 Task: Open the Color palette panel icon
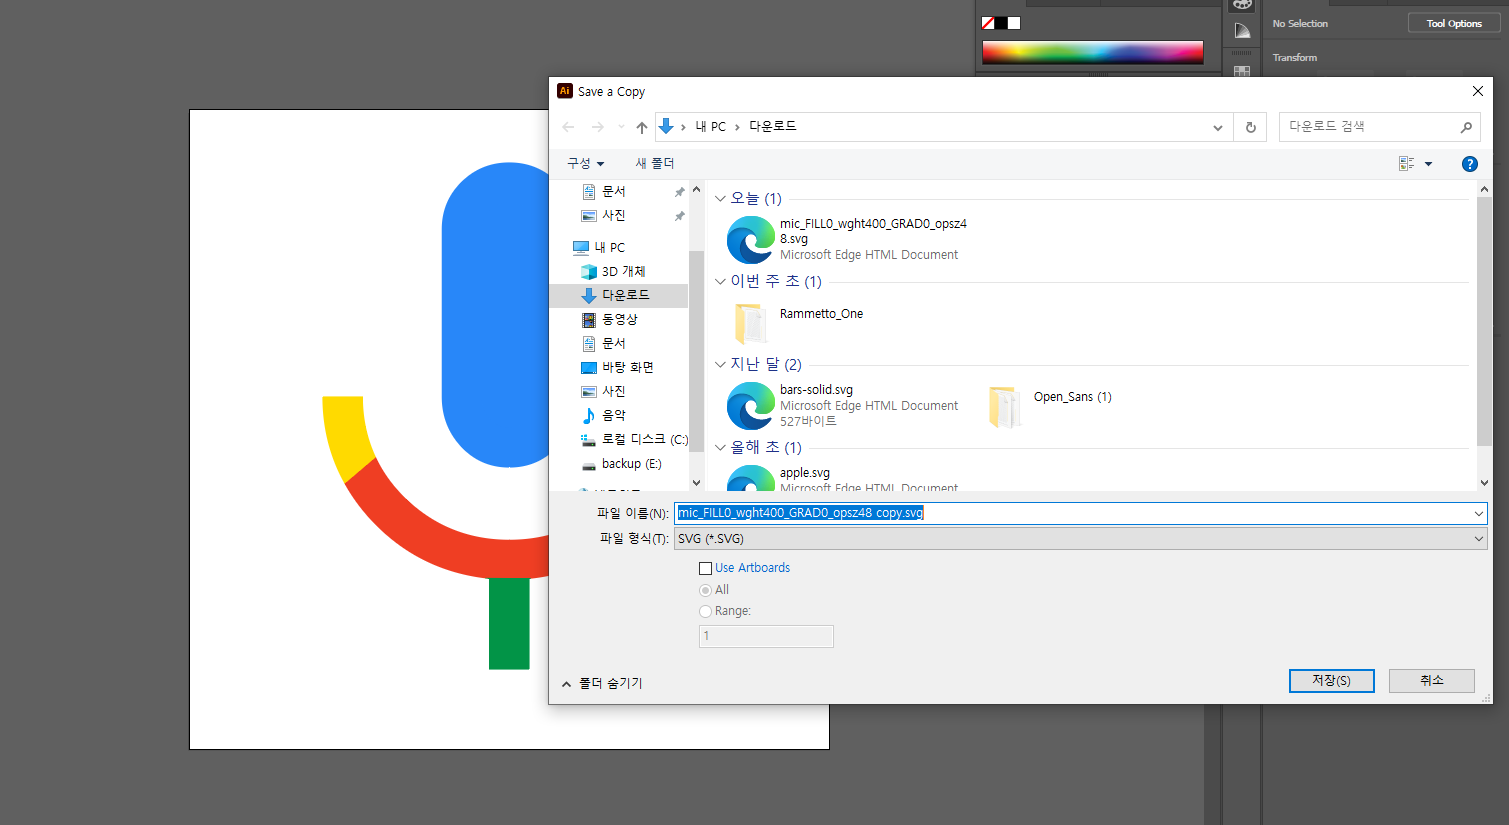click(x=1242, y=4)
